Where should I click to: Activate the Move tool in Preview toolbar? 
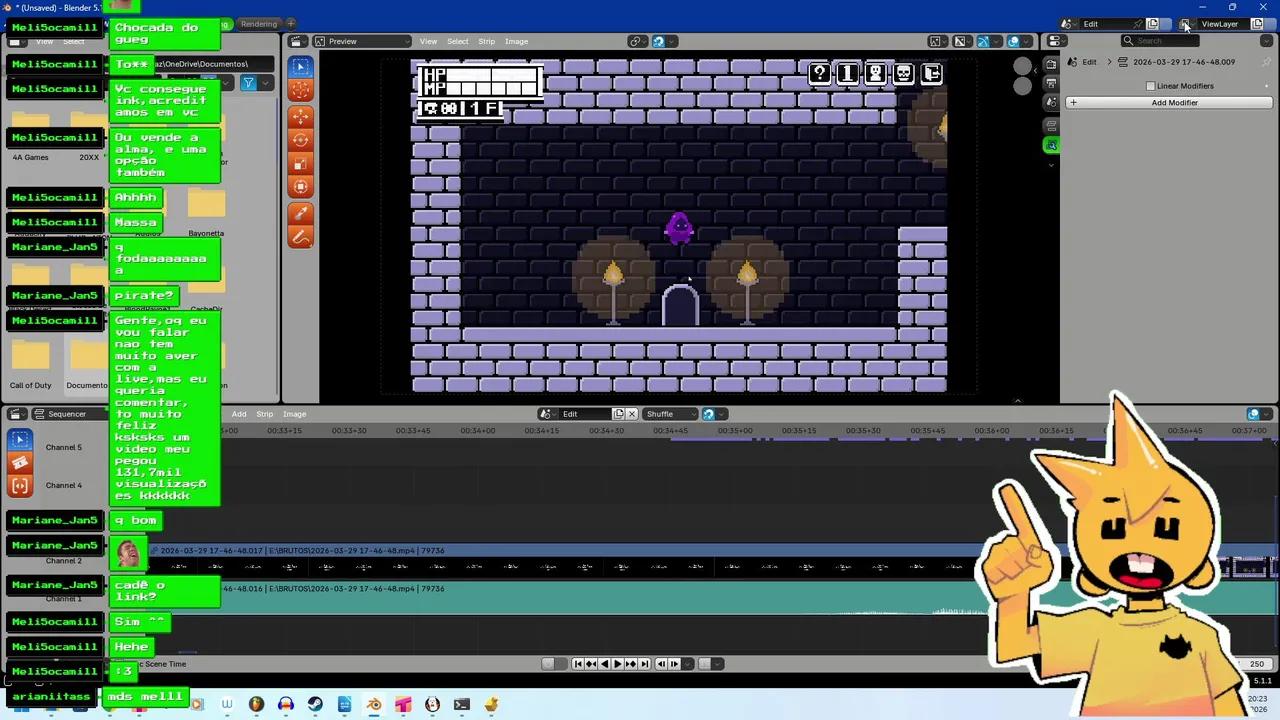(300, 116)
